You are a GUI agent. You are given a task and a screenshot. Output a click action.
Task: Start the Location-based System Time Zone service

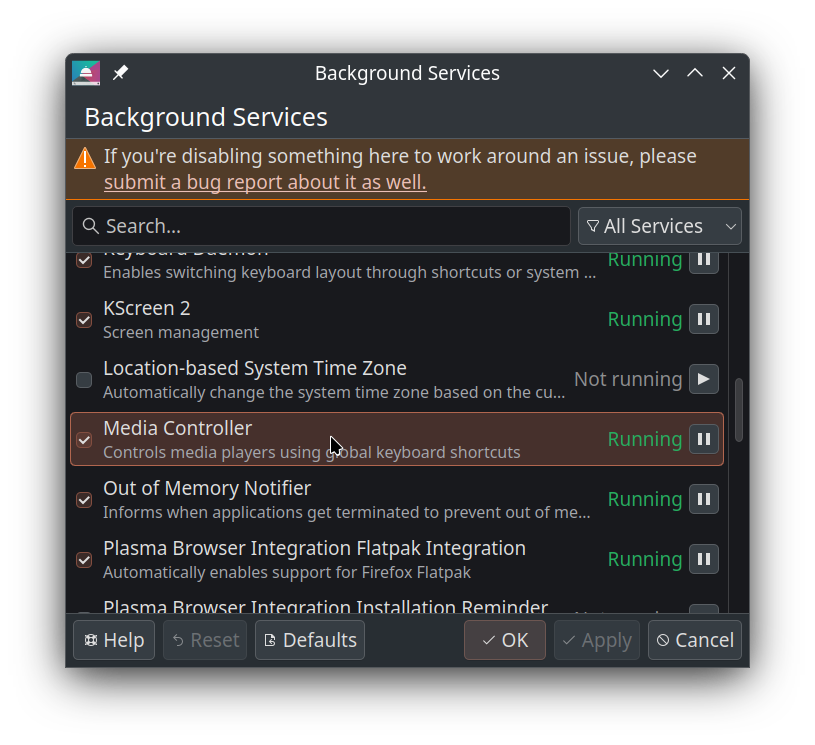tap(704, 380)
